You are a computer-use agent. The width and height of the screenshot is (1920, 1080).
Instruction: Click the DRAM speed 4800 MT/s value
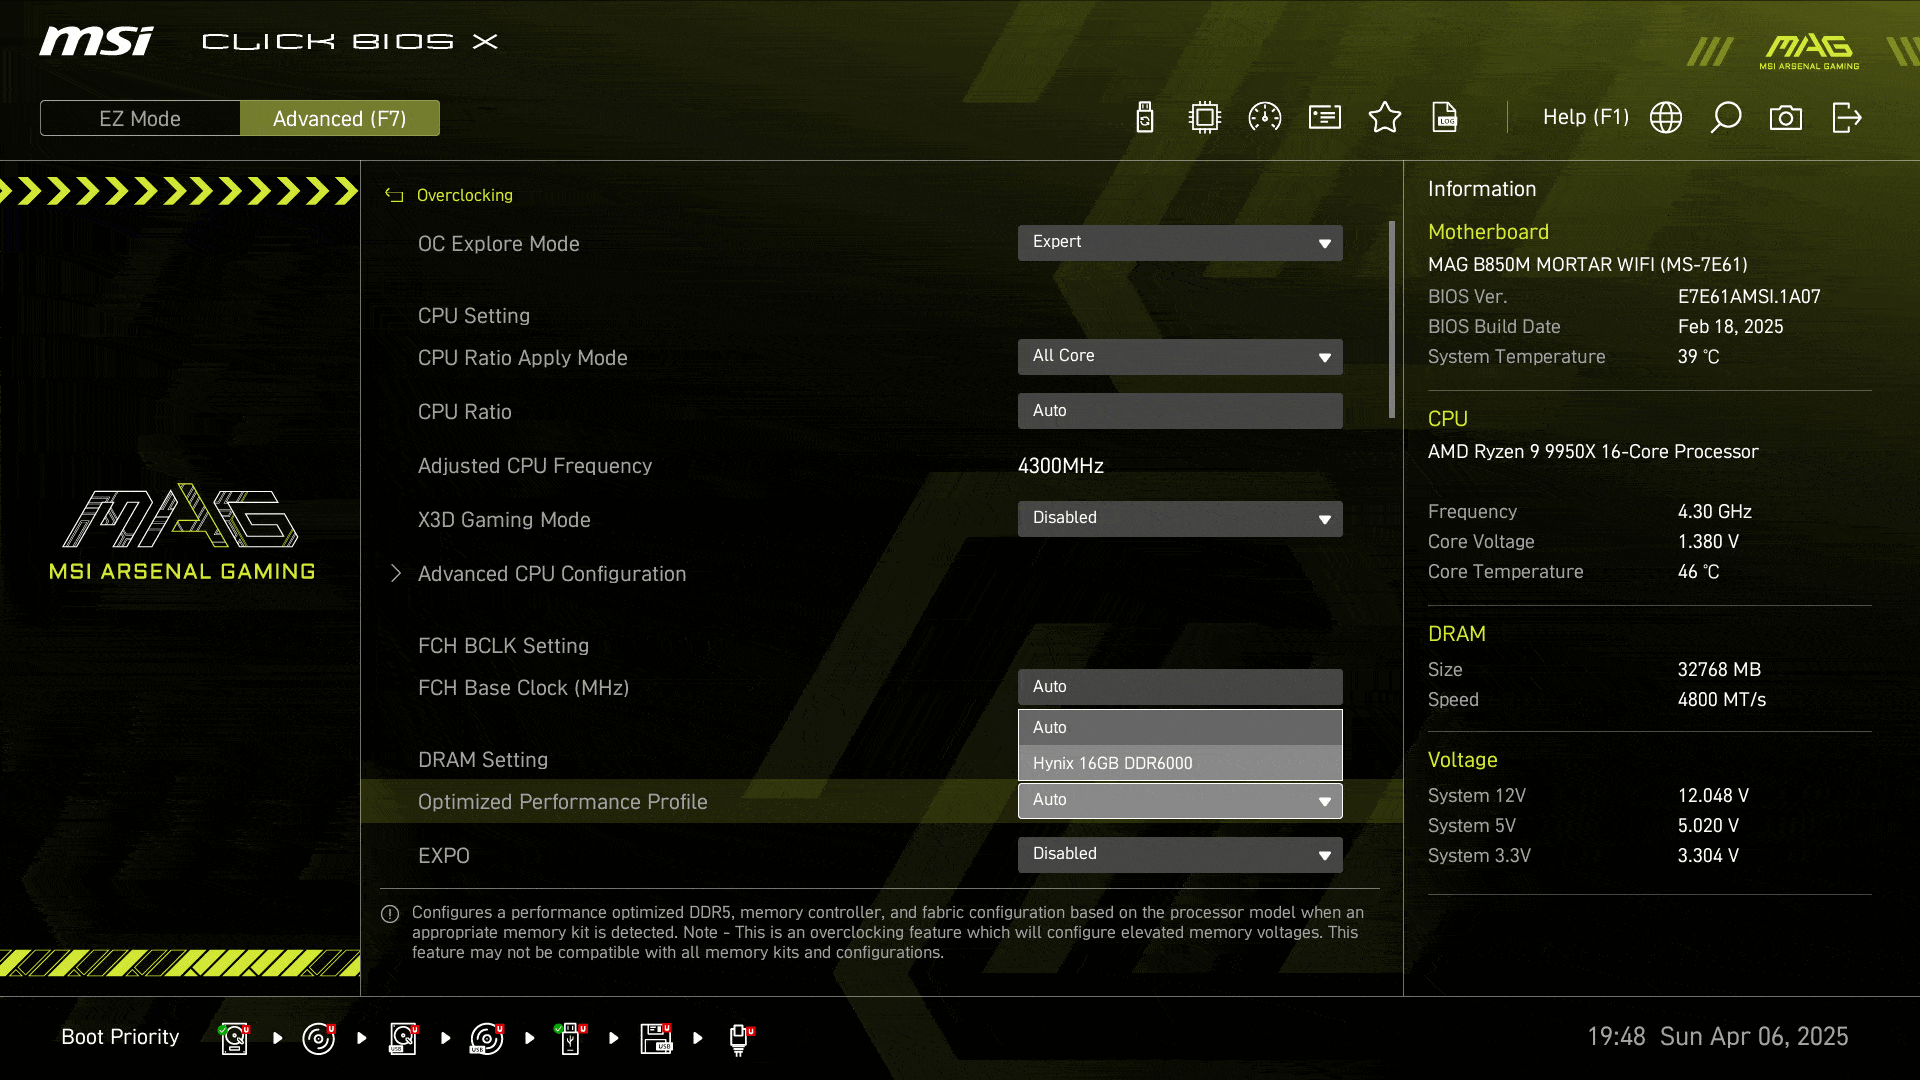[1721, 700]
